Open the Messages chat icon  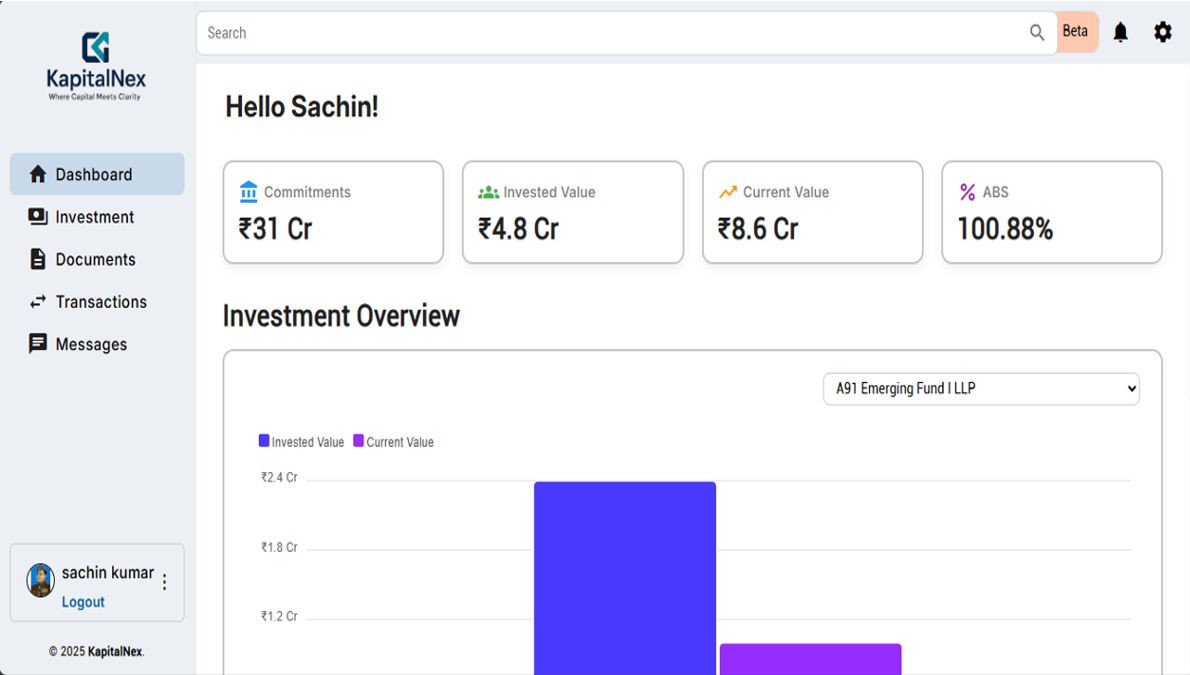(38, 343)
